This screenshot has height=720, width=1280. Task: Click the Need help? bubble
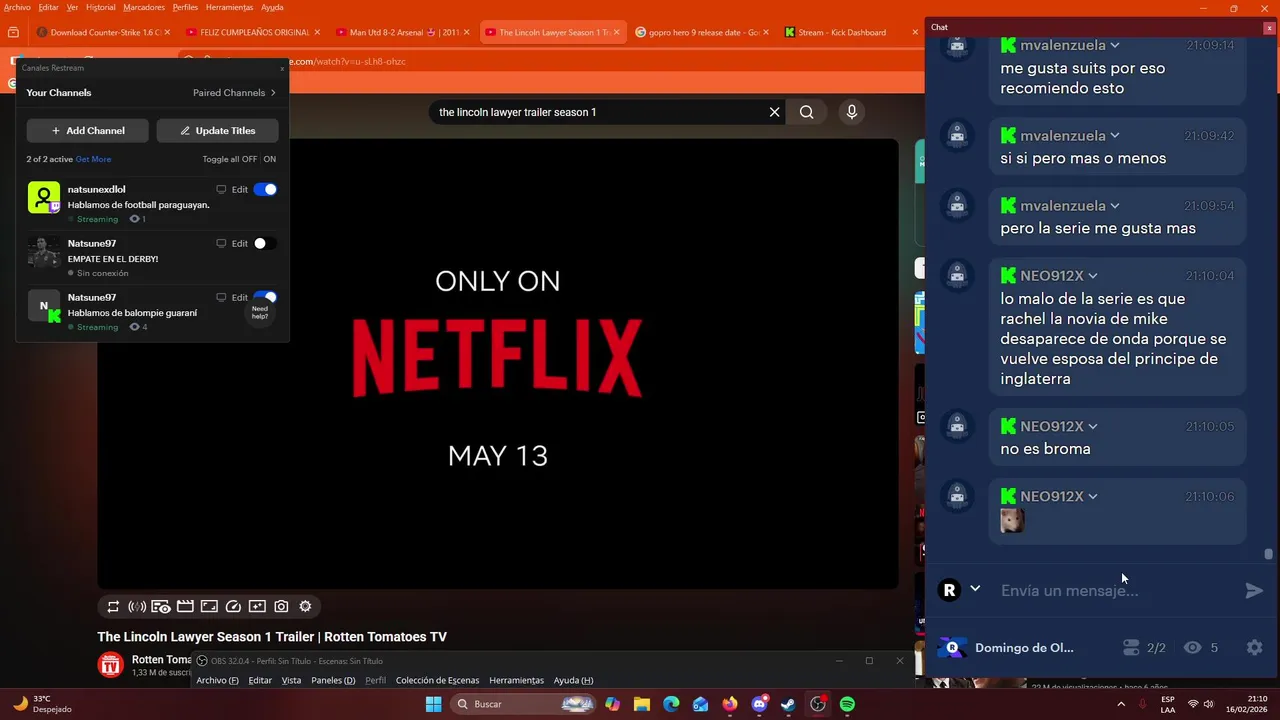coord(260,312)
